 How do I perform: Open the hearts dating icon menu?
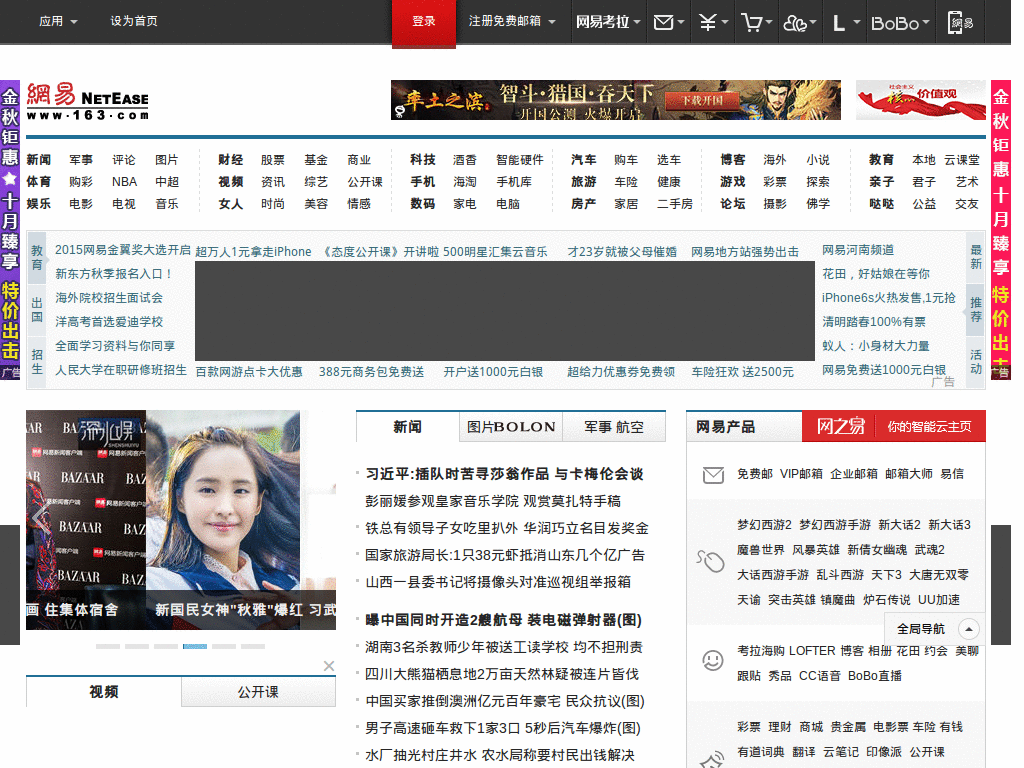(x=799, y=23)
